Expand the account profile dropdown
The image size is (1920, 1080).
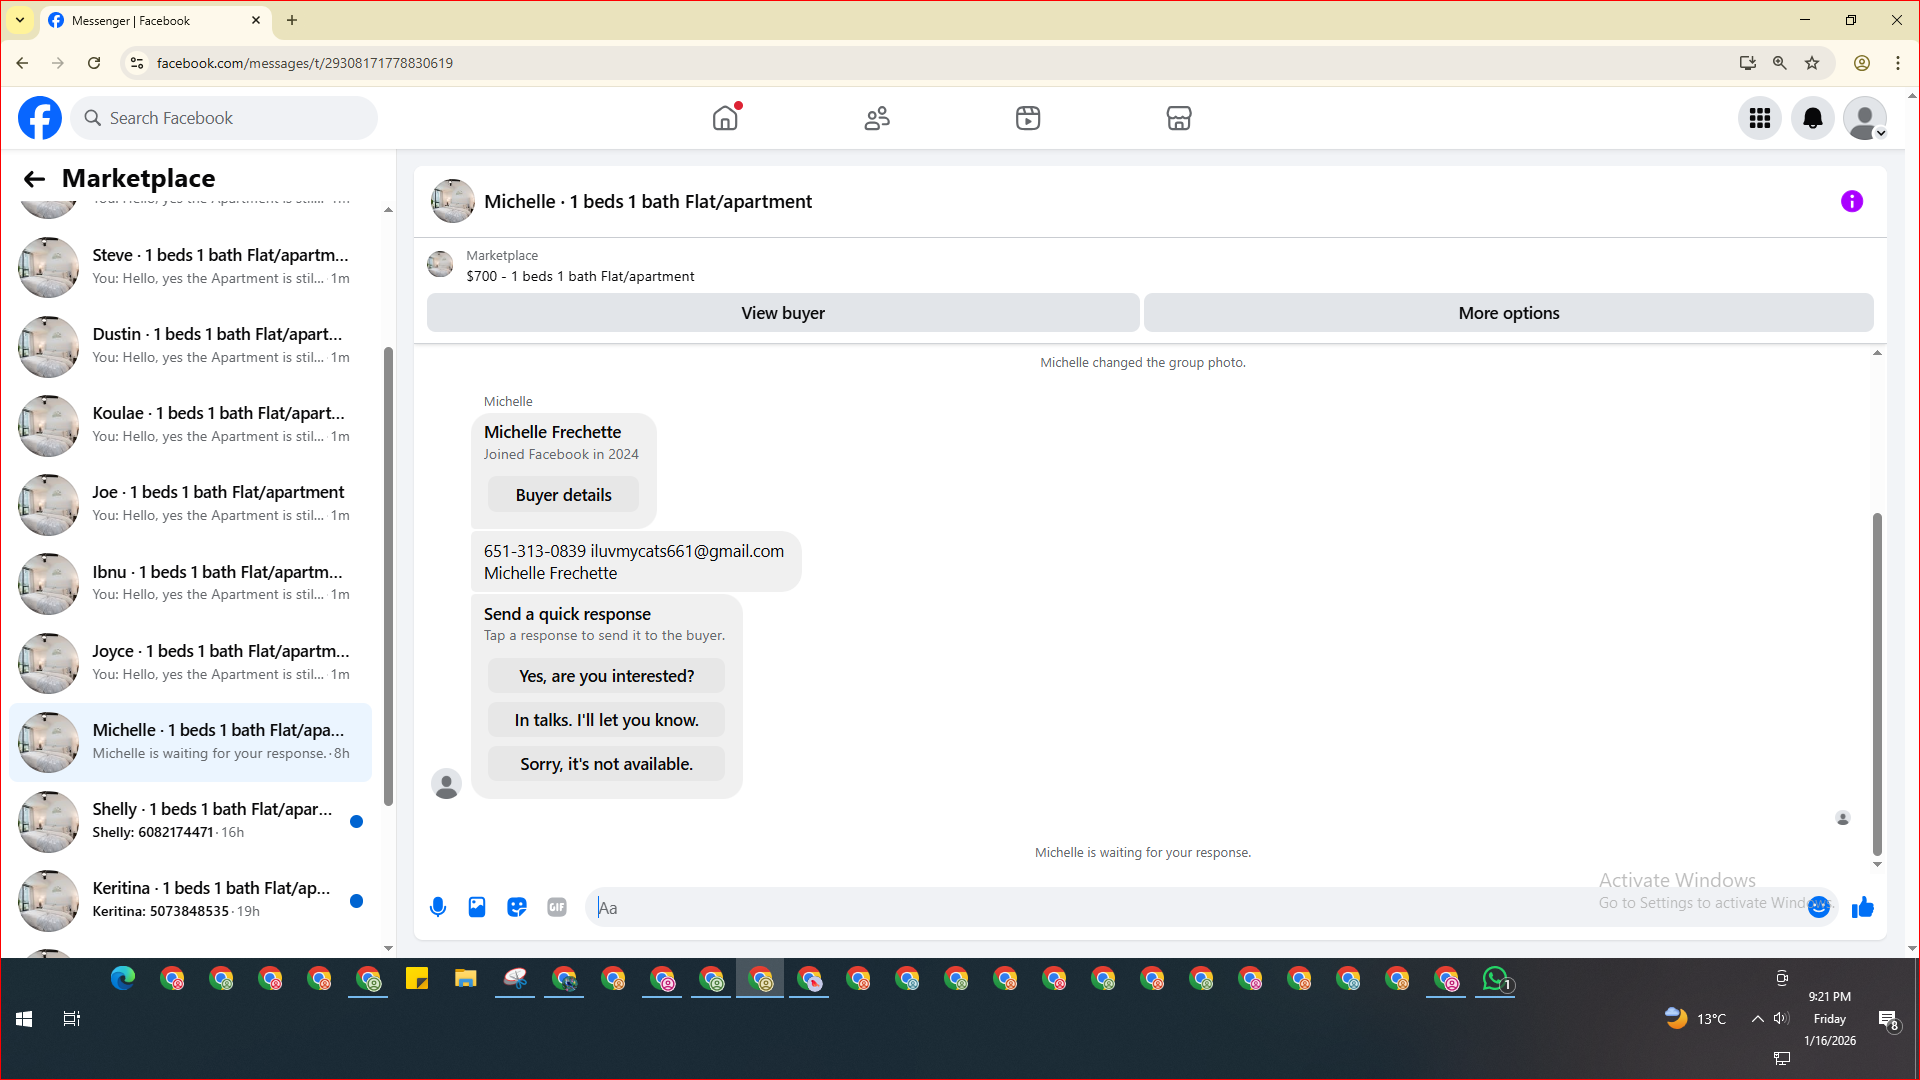coord(1865,118)
